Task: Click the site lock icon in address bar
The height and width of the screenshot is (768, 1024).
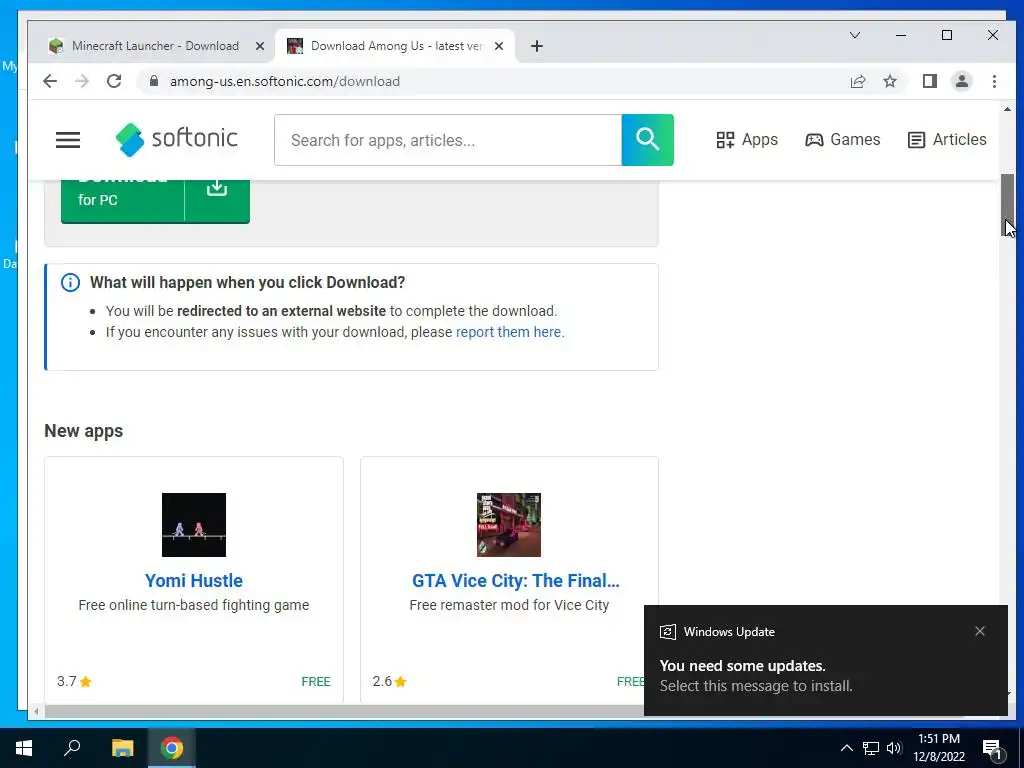Action: (154, 81)
